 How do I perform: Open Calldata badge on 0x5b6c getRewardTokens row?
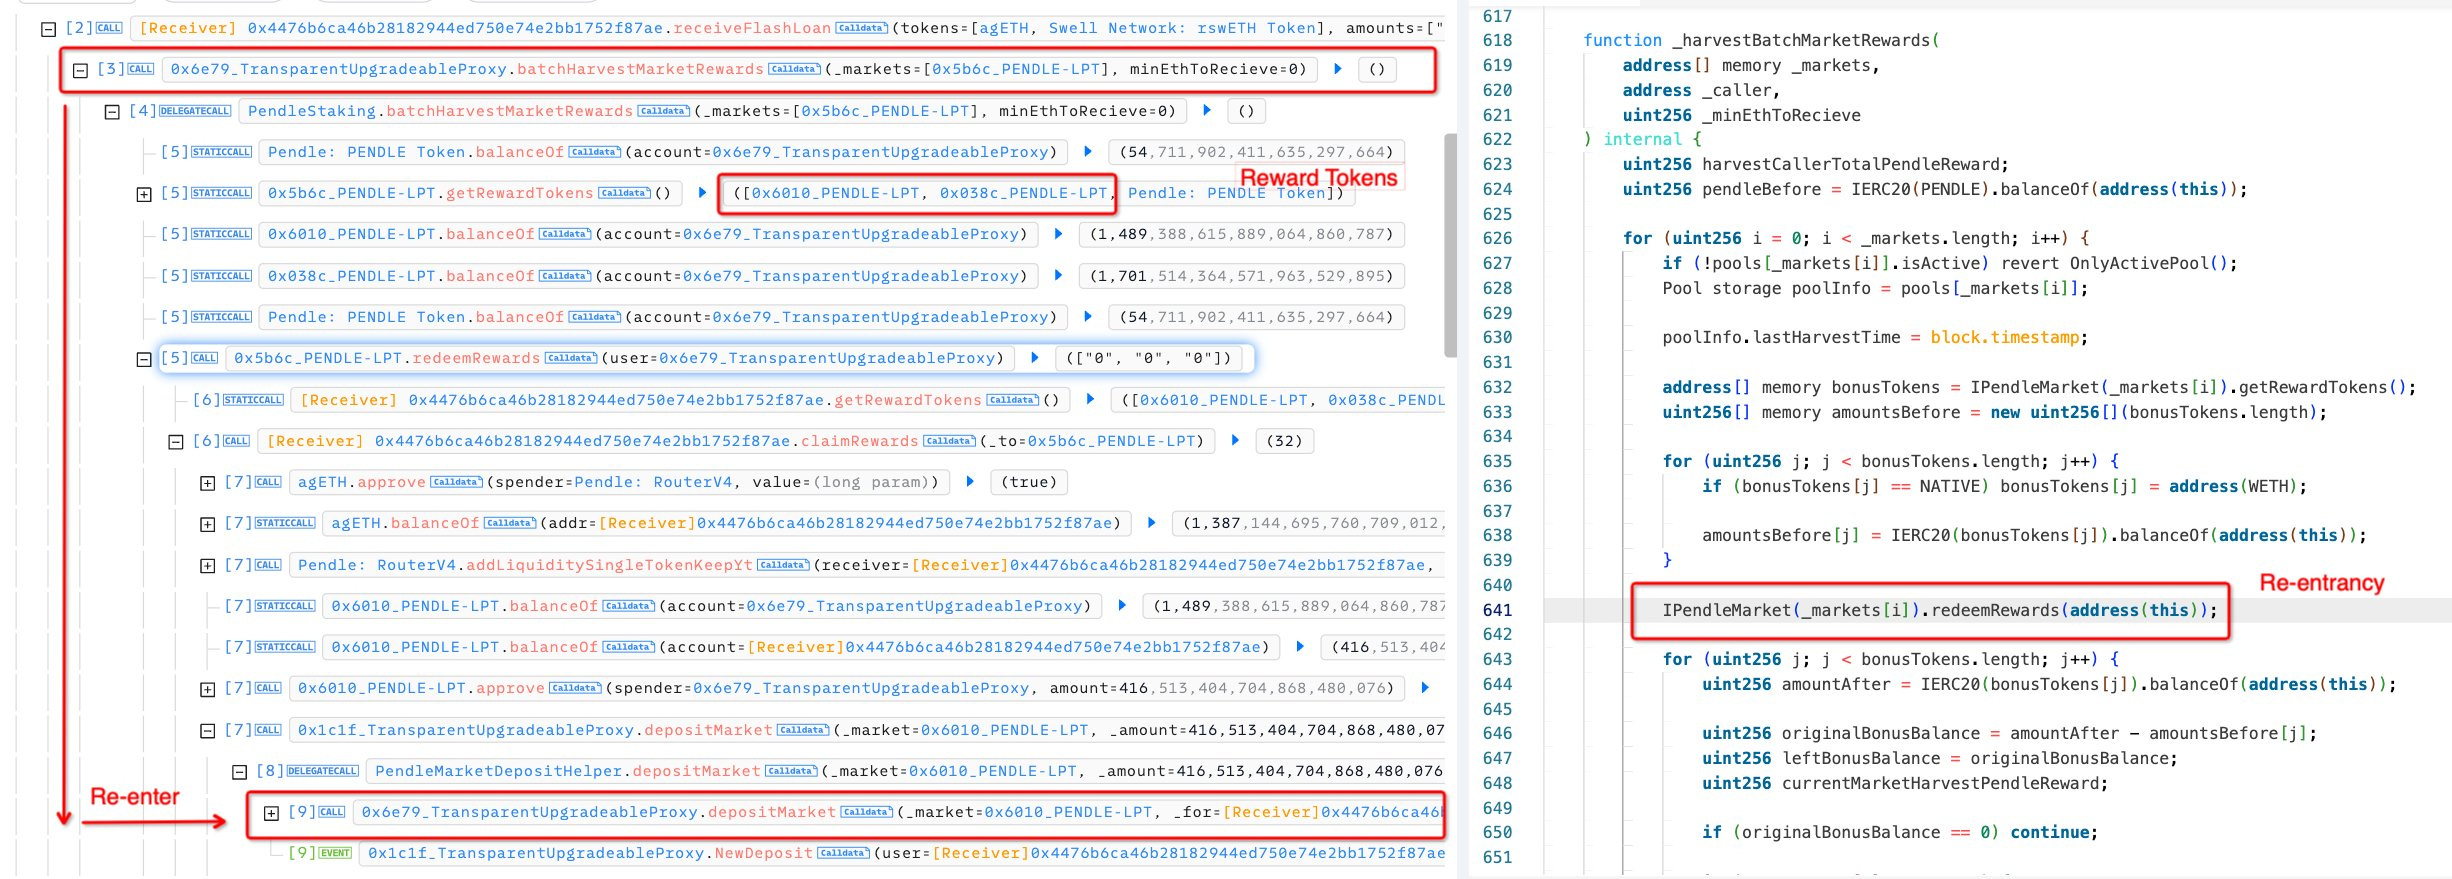click(624, 193)
